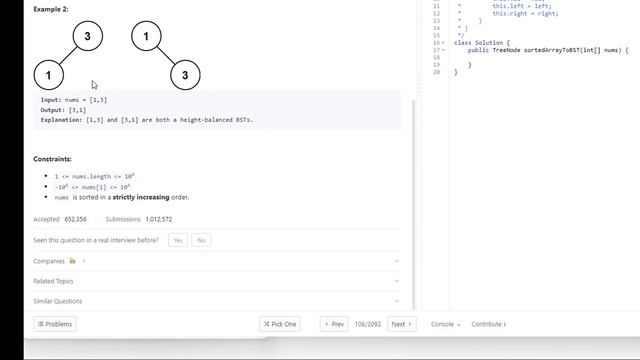Click the Pick One random problem button
Image resolution: width=640 pixels, height=360 pixels.
click(x=280, y=324)
